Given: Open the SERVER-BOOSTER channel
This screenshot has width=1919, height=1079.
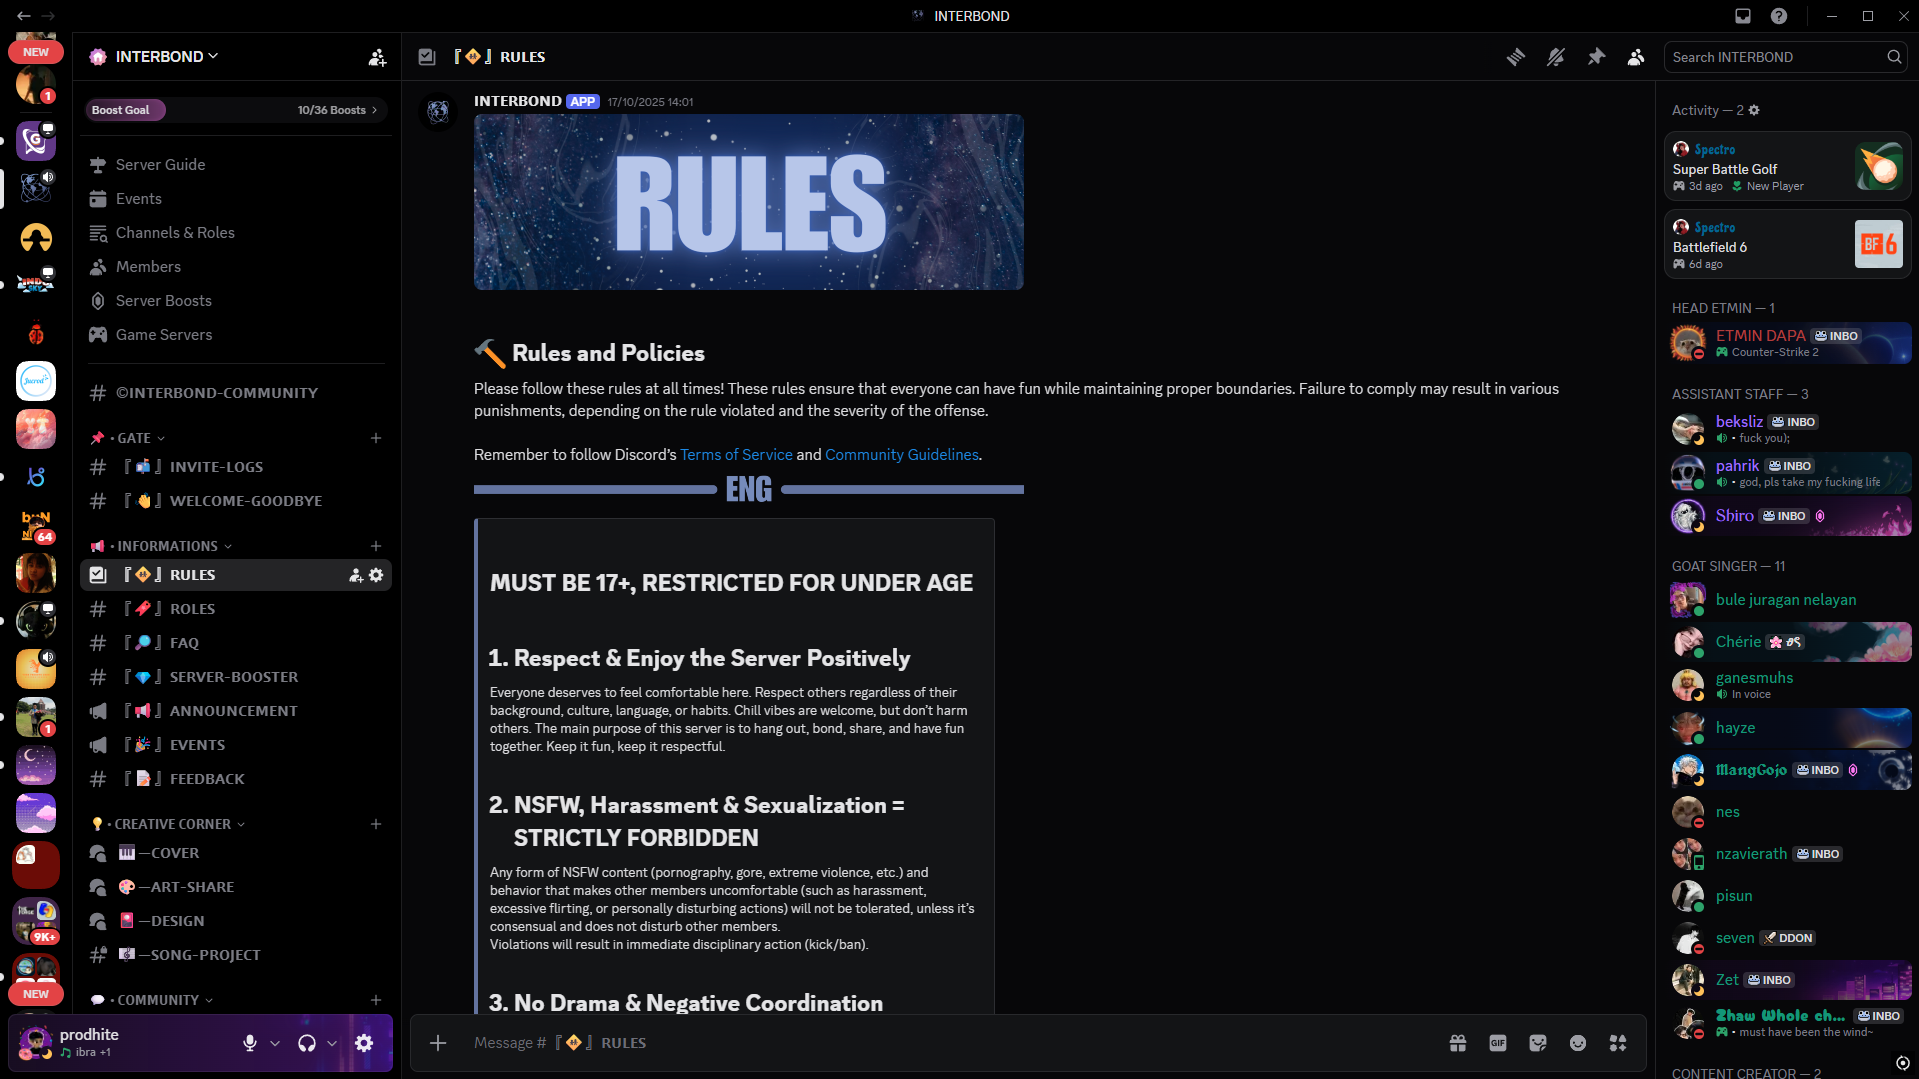Looking at the screenshot, I should pos(236,677).
